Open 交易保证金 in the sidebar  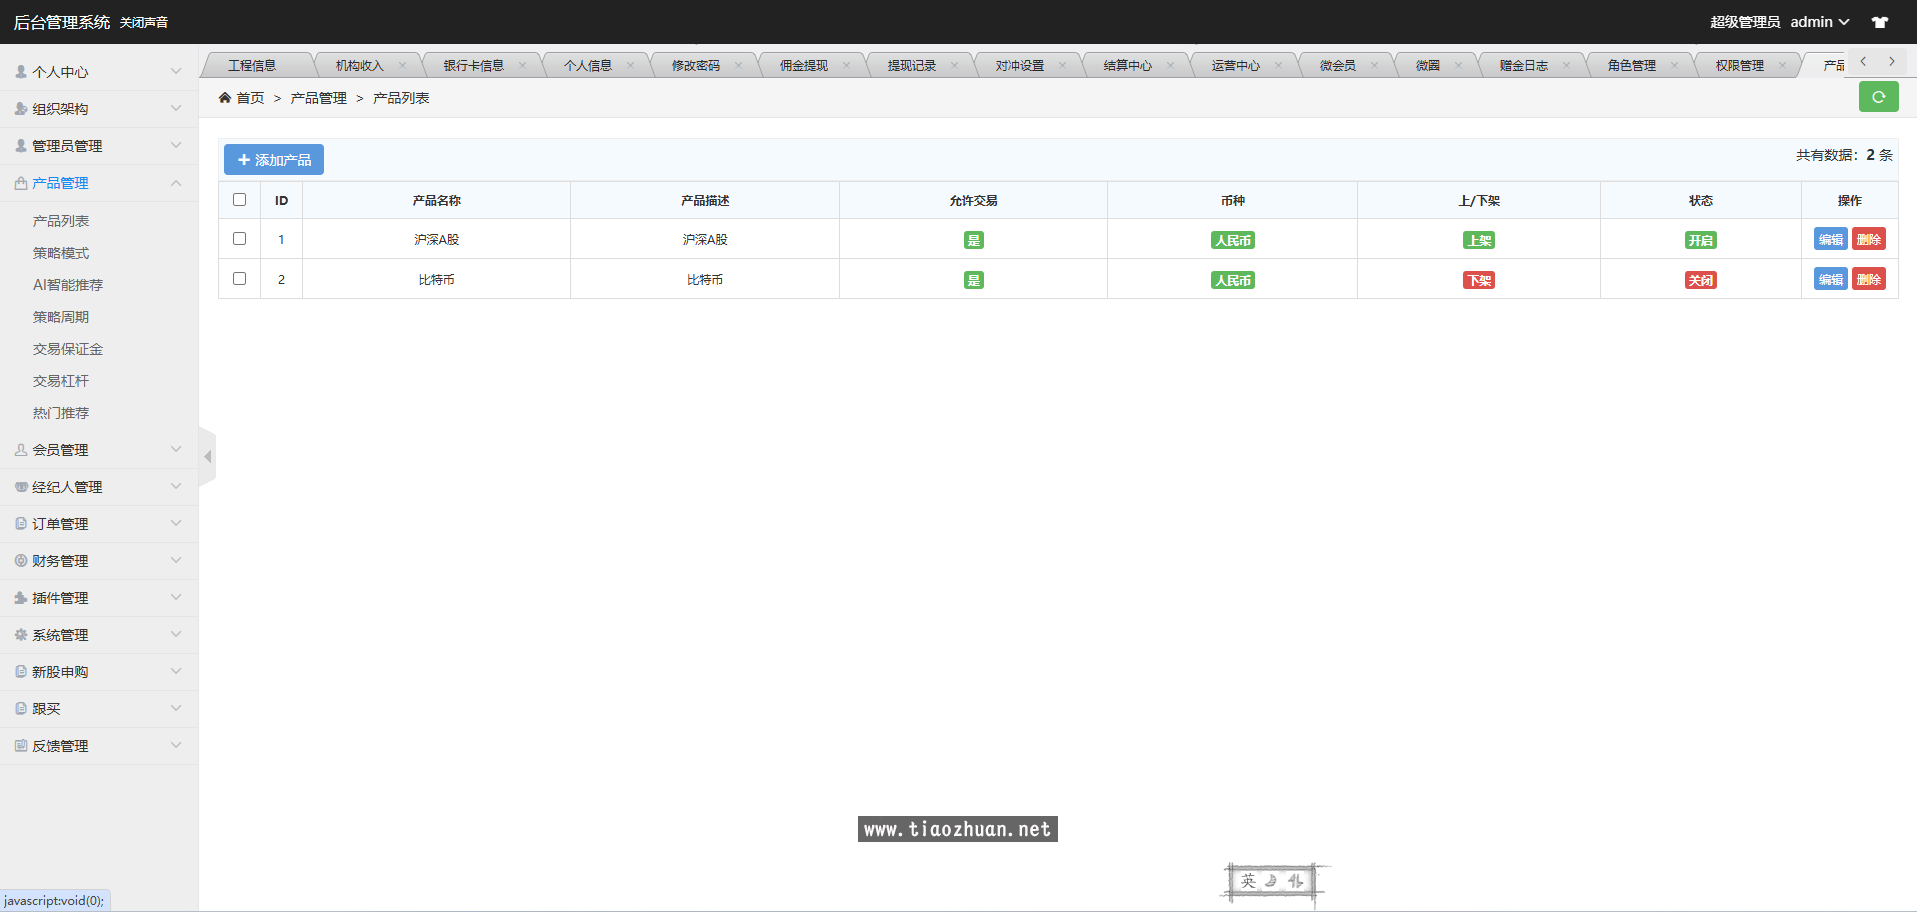68,349
